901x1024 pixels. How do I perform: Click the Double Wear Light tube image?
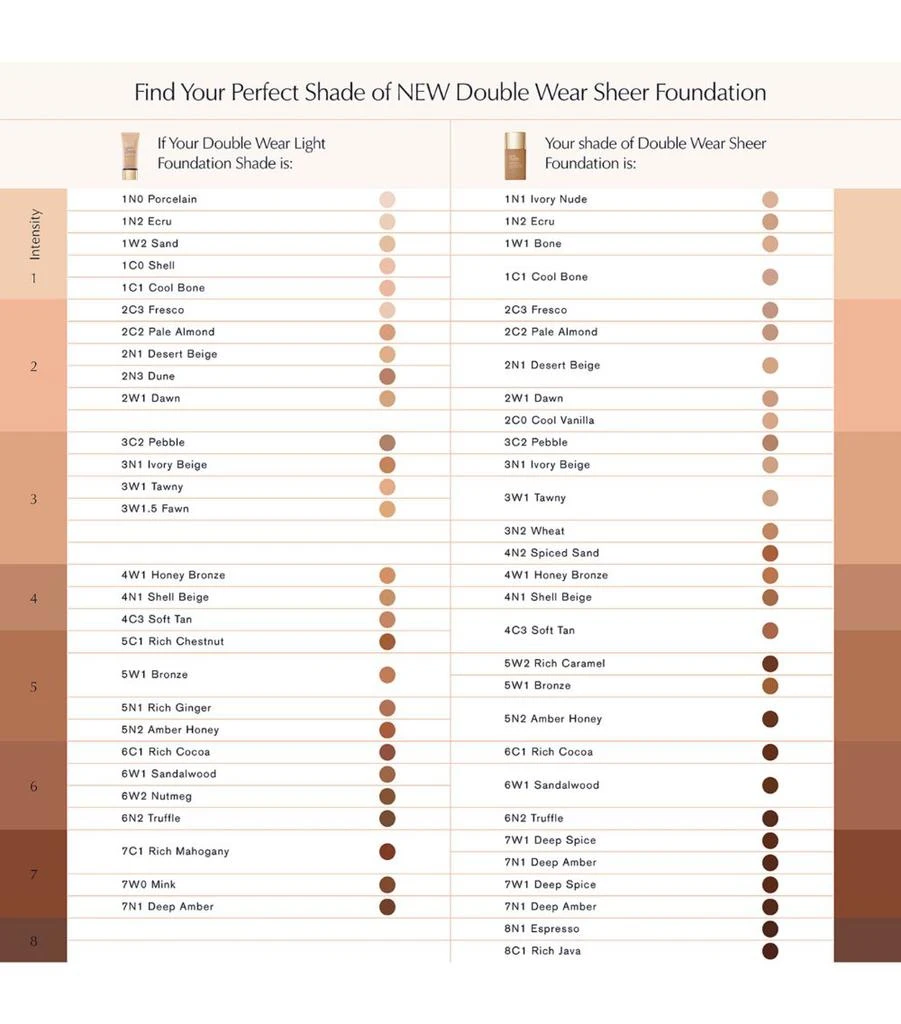click(x=130, y=155)
